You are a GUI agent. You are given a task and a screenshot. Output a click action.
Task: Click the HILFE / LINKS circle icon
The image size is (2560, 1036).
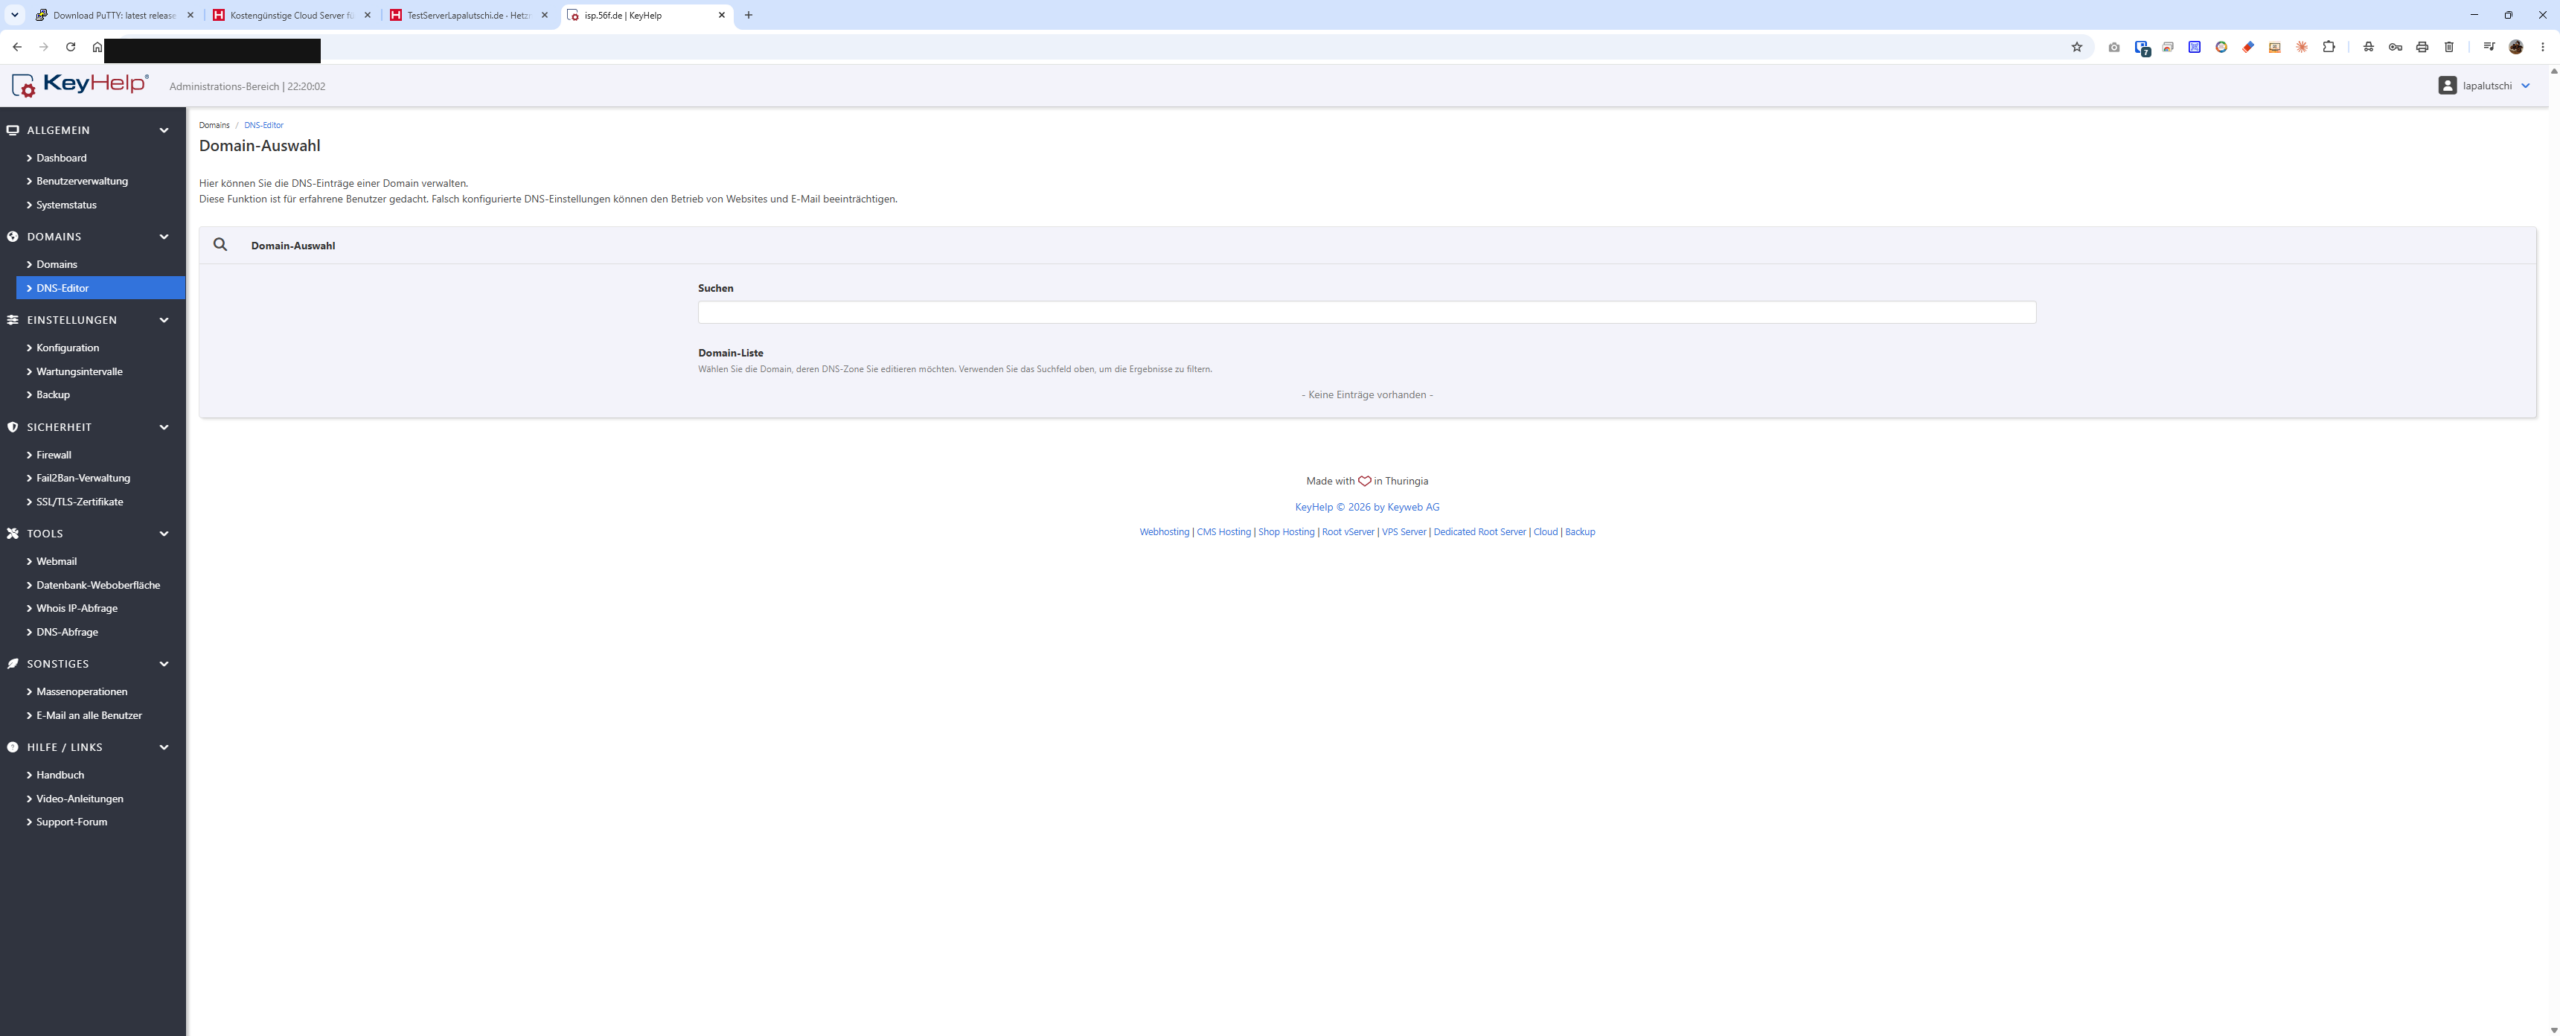point(13,747)
